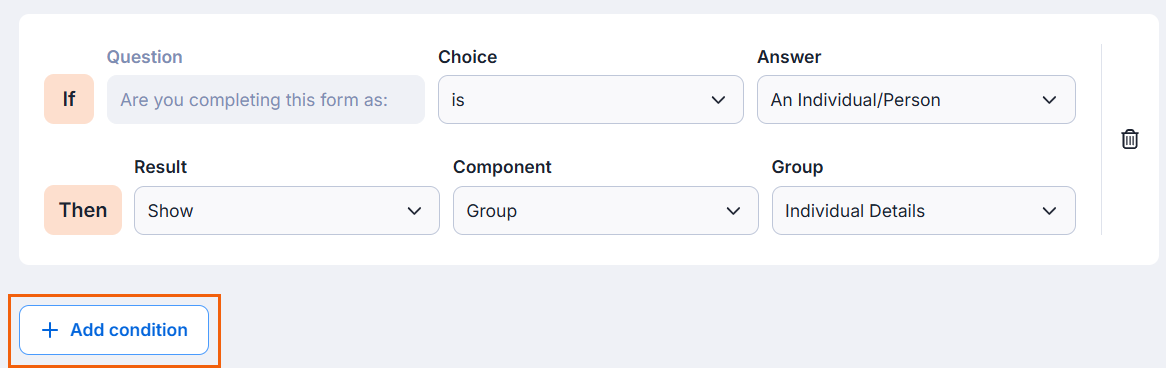Screen dimensions: 1166x368
Task: Click the Answer column label
Action: click(789, 57)
